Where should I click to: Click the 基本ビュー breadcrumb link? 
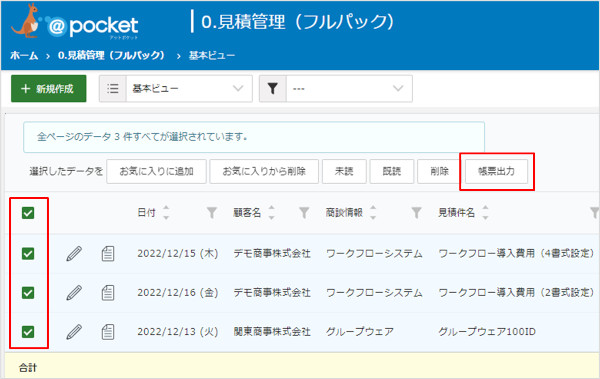[212, 56]
